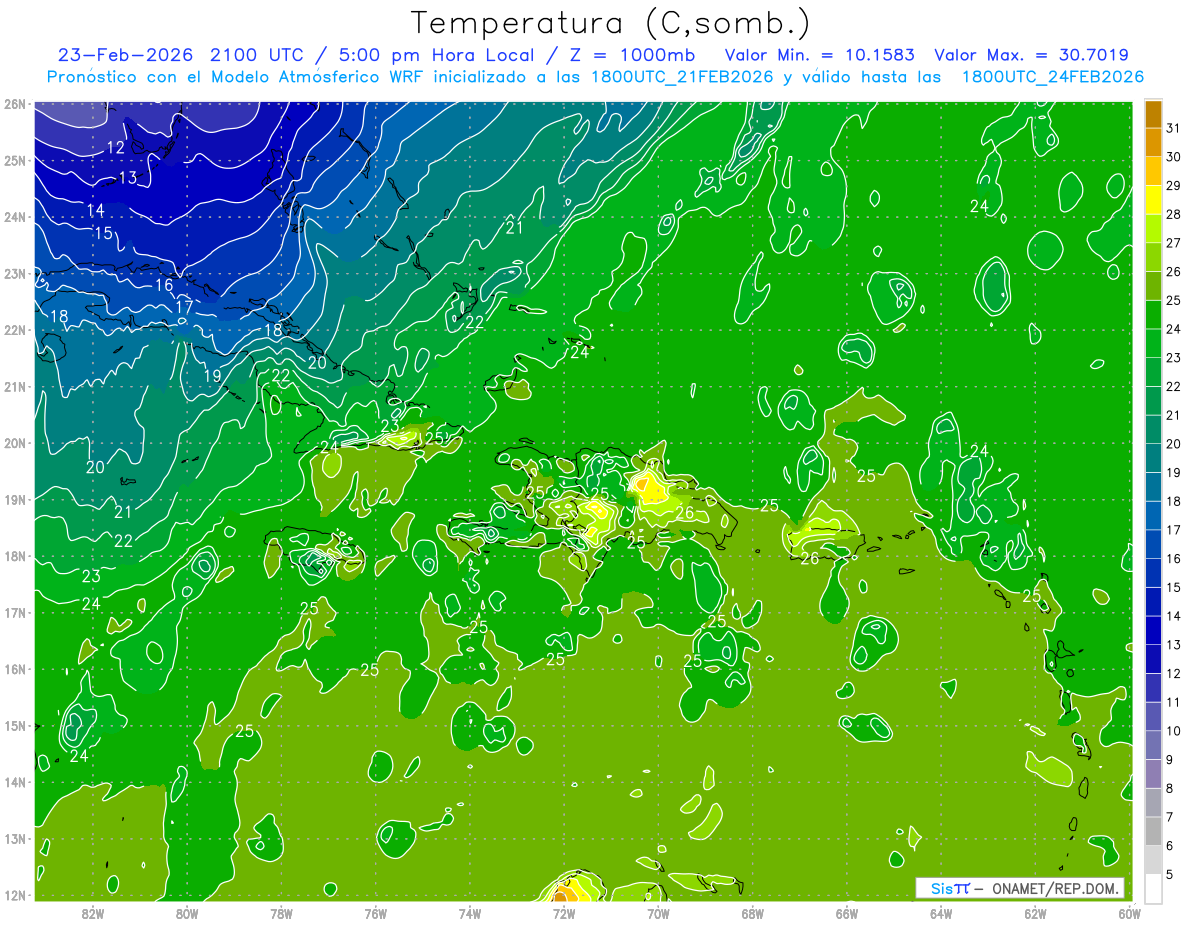The height and width of the screenshot is (927, 1200).
Task: Click the "64W" longitude axis label
Action: (x=940, y=913)
